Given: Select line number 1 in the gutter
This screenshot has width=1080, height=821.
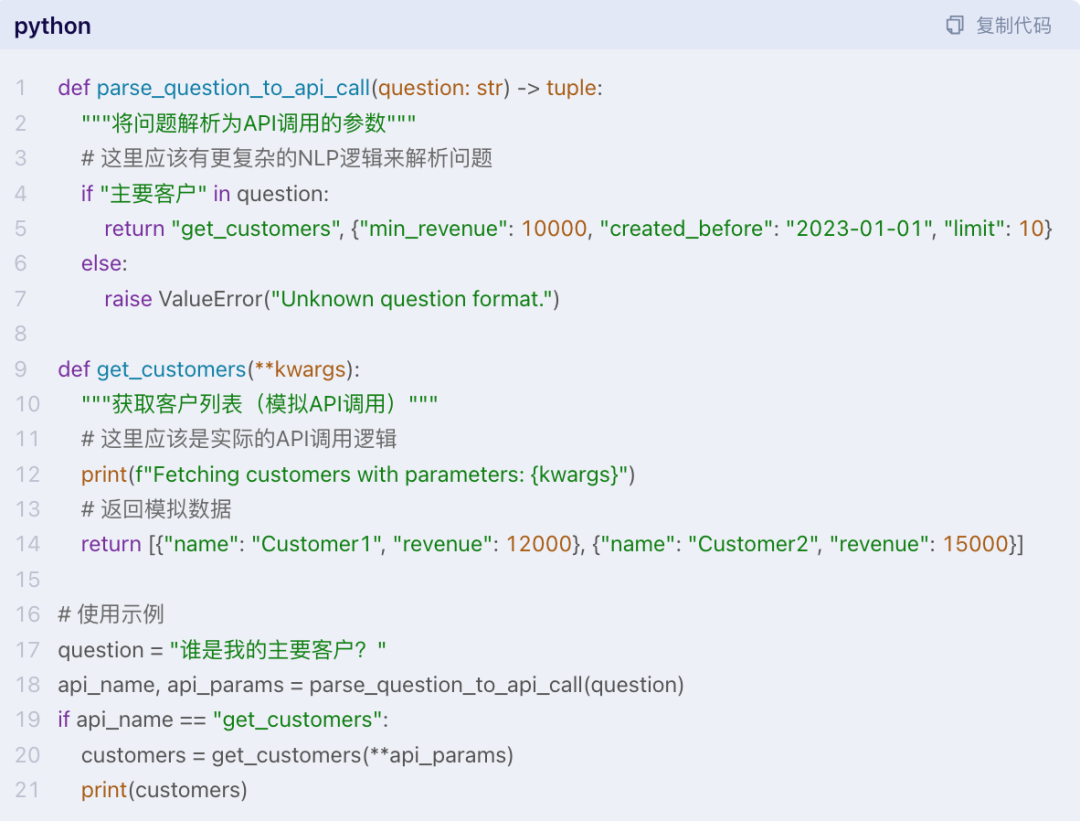Looking at the screenshot, I should click(x=21, y=88).
